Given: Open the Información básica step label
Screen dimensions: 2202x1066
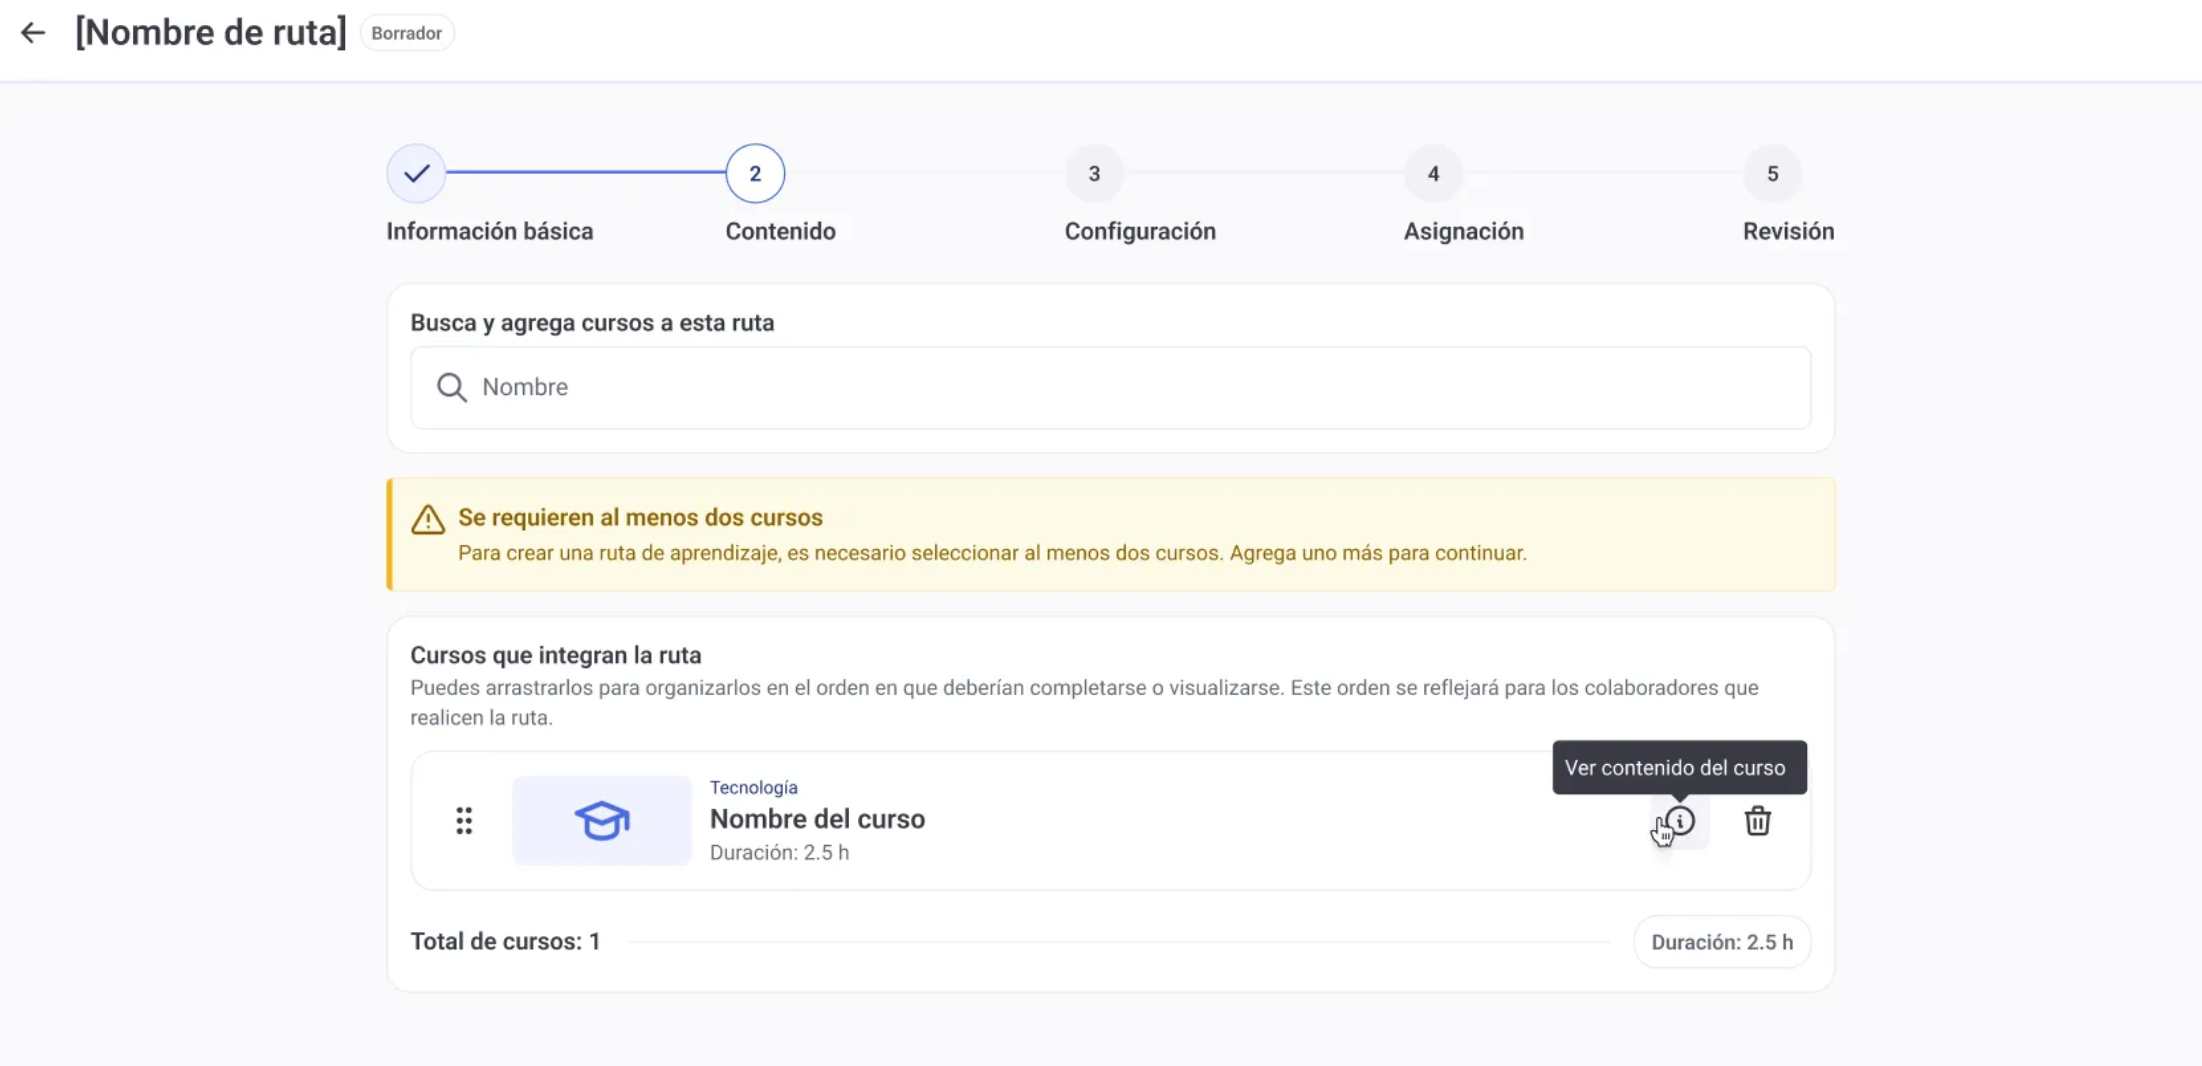Looking at the screenshot, I should 489,232.
